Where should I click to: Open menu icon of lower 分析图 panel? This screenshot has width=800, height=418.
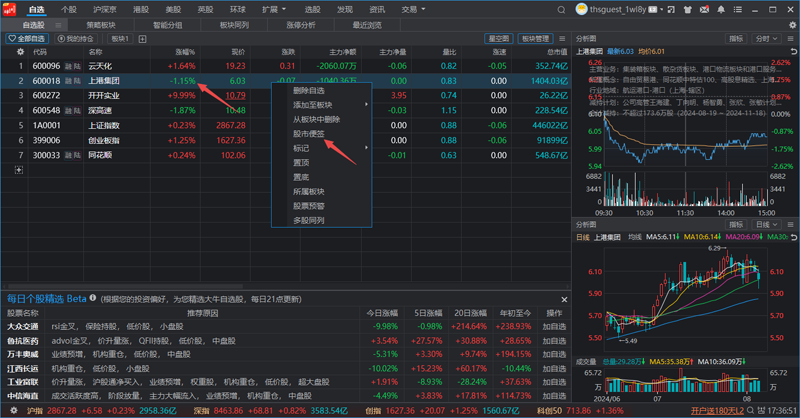point(790,225)
